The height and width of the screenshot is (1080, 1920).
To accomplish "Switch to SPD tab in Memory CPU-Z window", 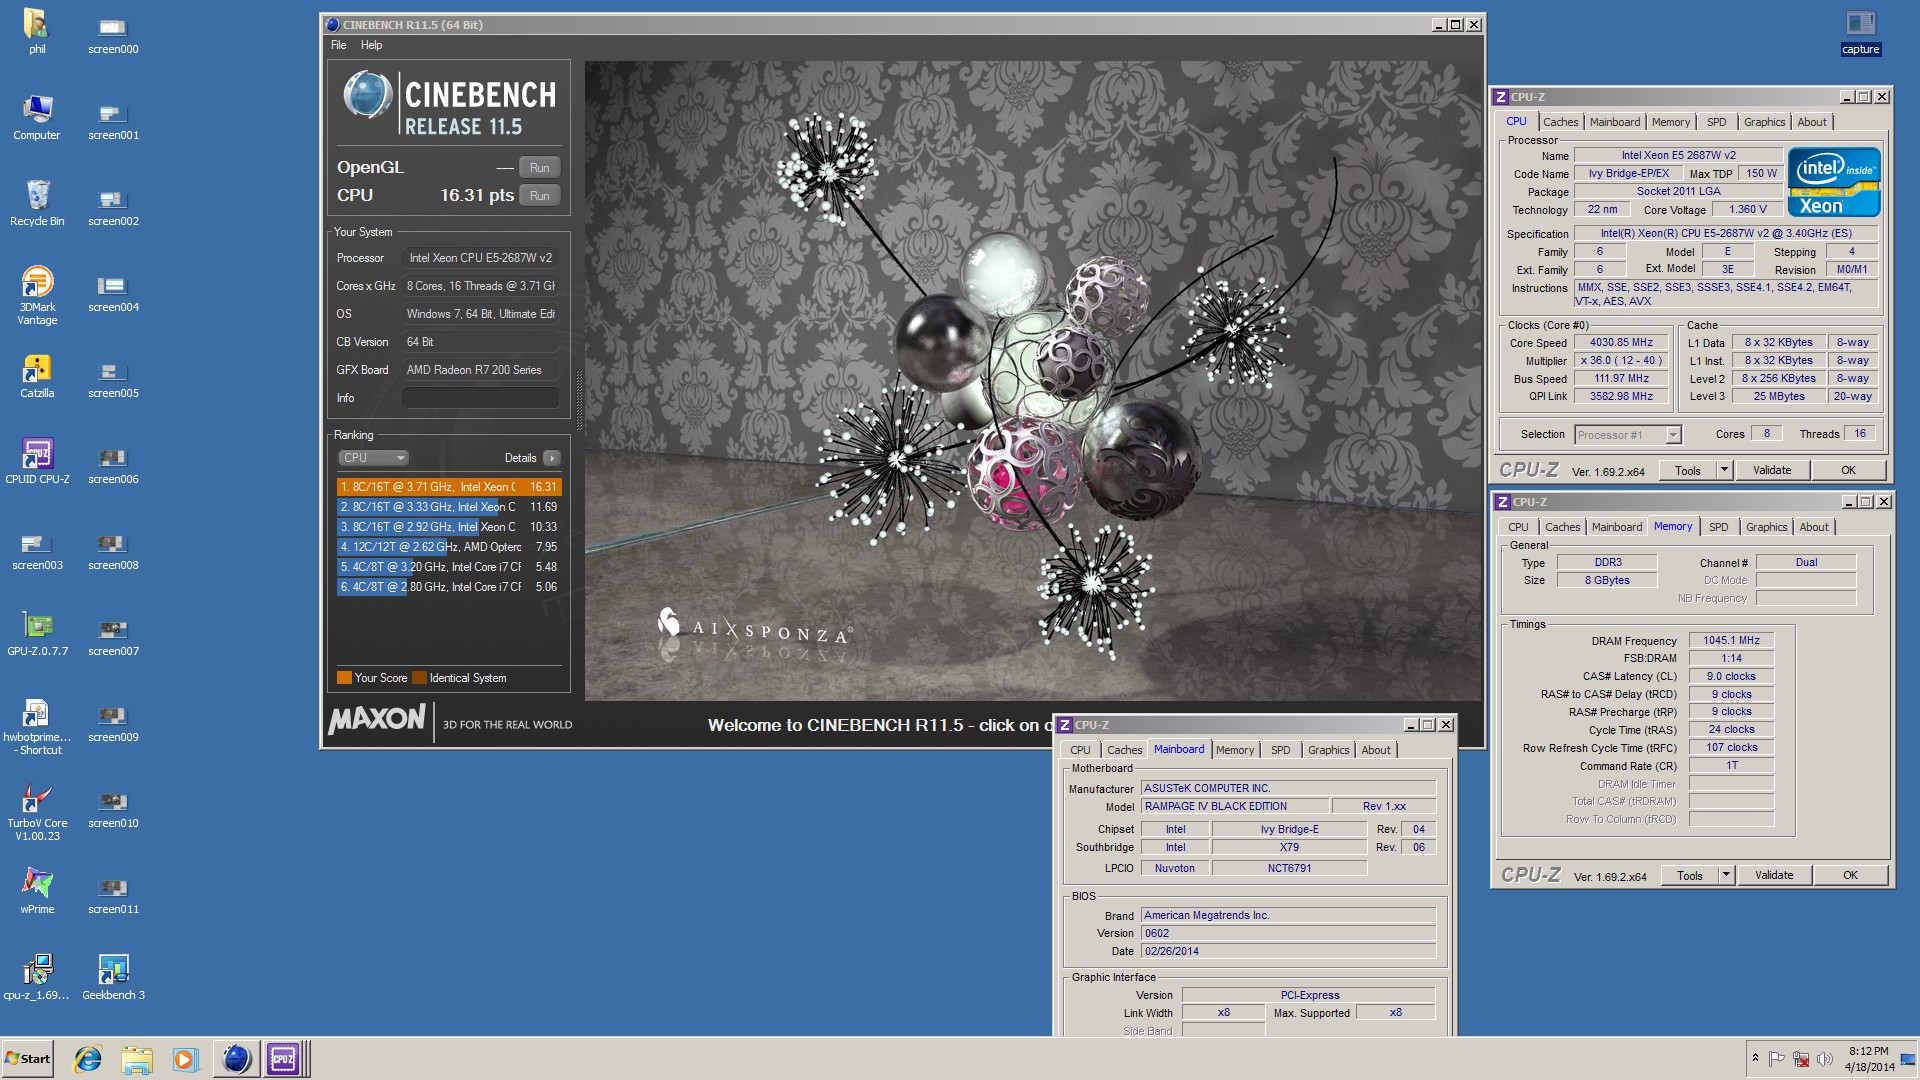I will point(1718,527).
